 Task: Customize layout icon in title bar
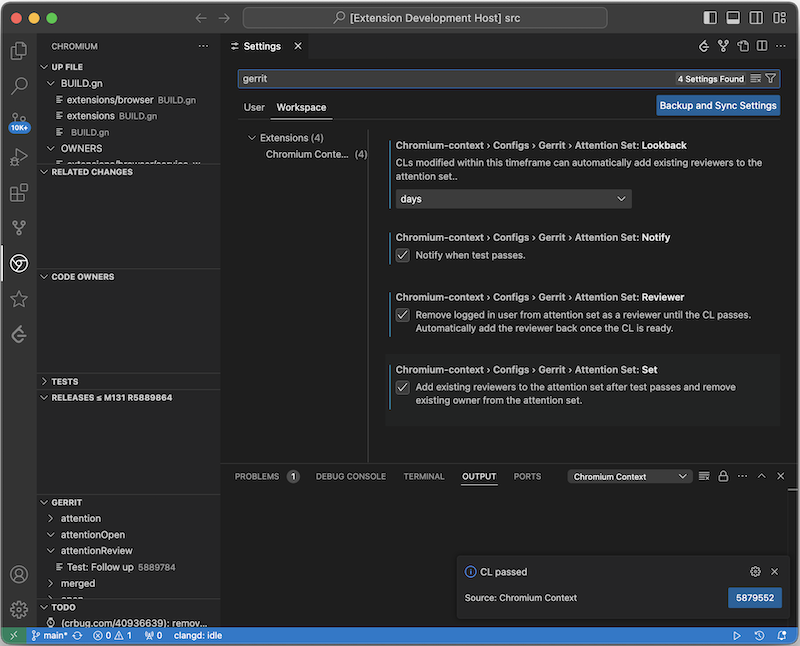(779, 18)
